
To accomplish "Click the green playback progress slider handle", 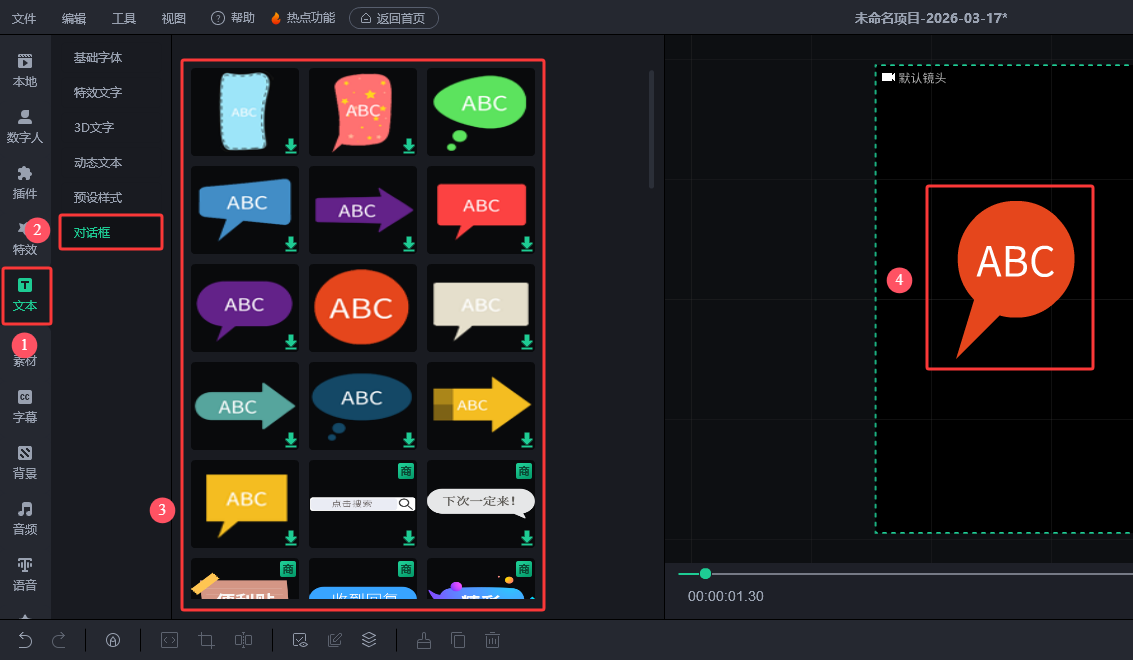I will tap(705, 573).
